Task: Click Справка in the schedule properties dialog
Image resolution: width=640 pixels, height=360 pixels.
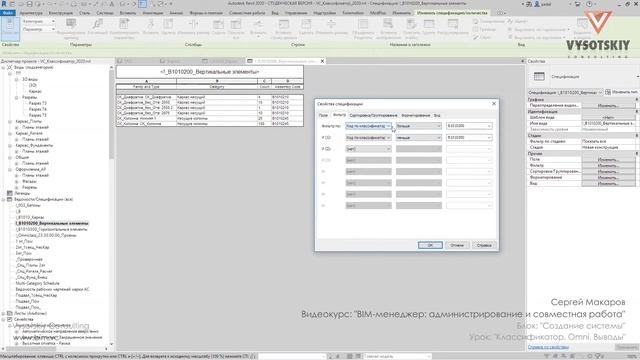Action: 484,245
